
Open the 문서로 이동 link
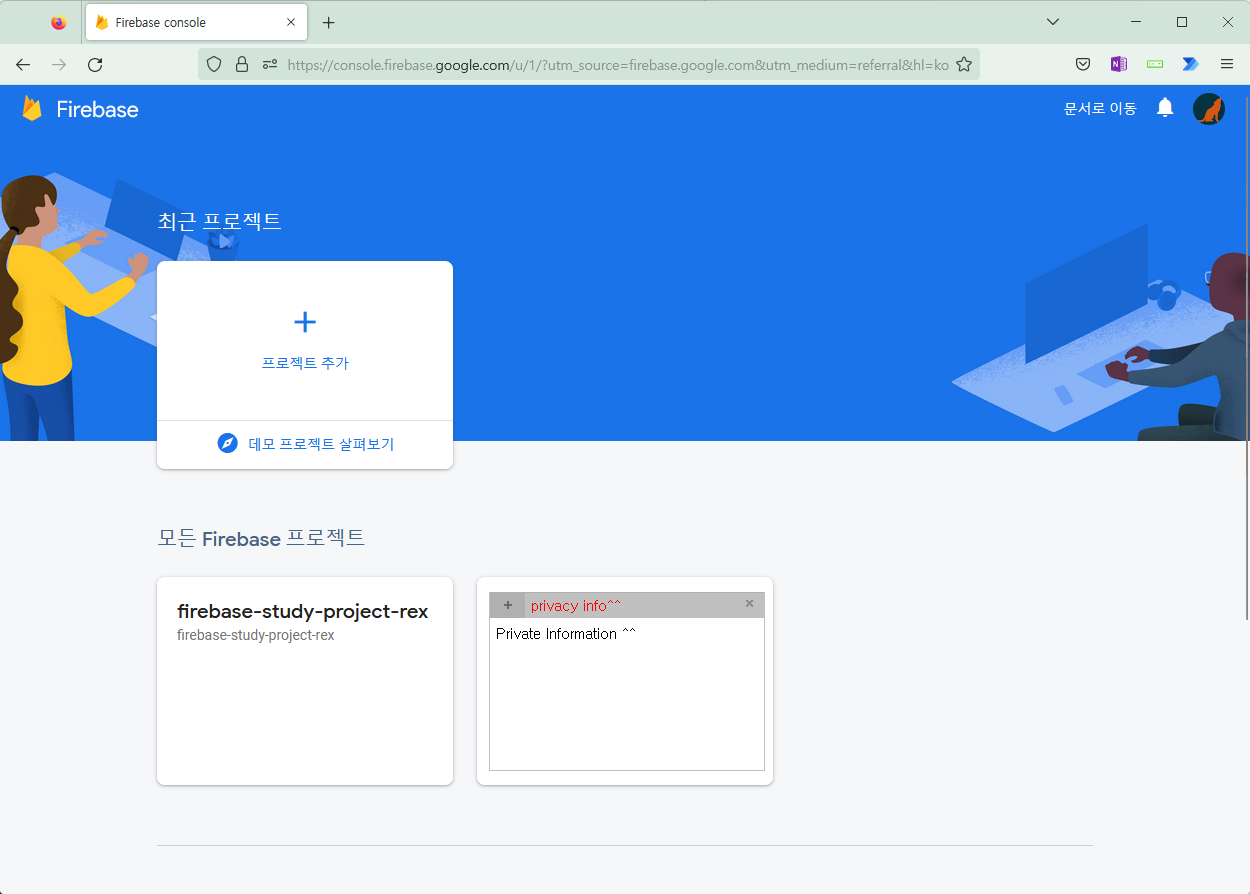click(x=1100, y=109)
